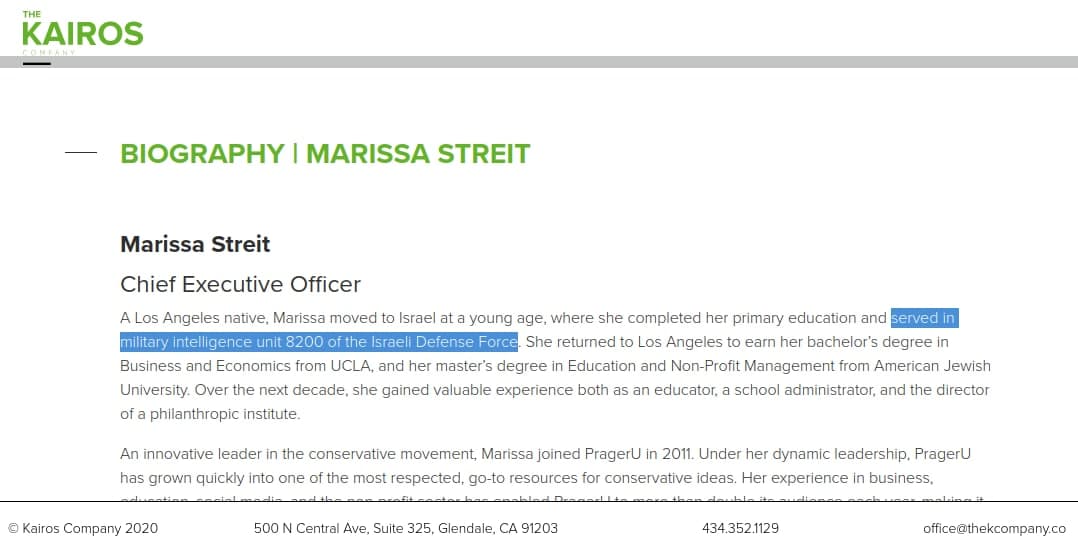
Task: Click the highlighted unit 8200 text selection
Action: 318,342
